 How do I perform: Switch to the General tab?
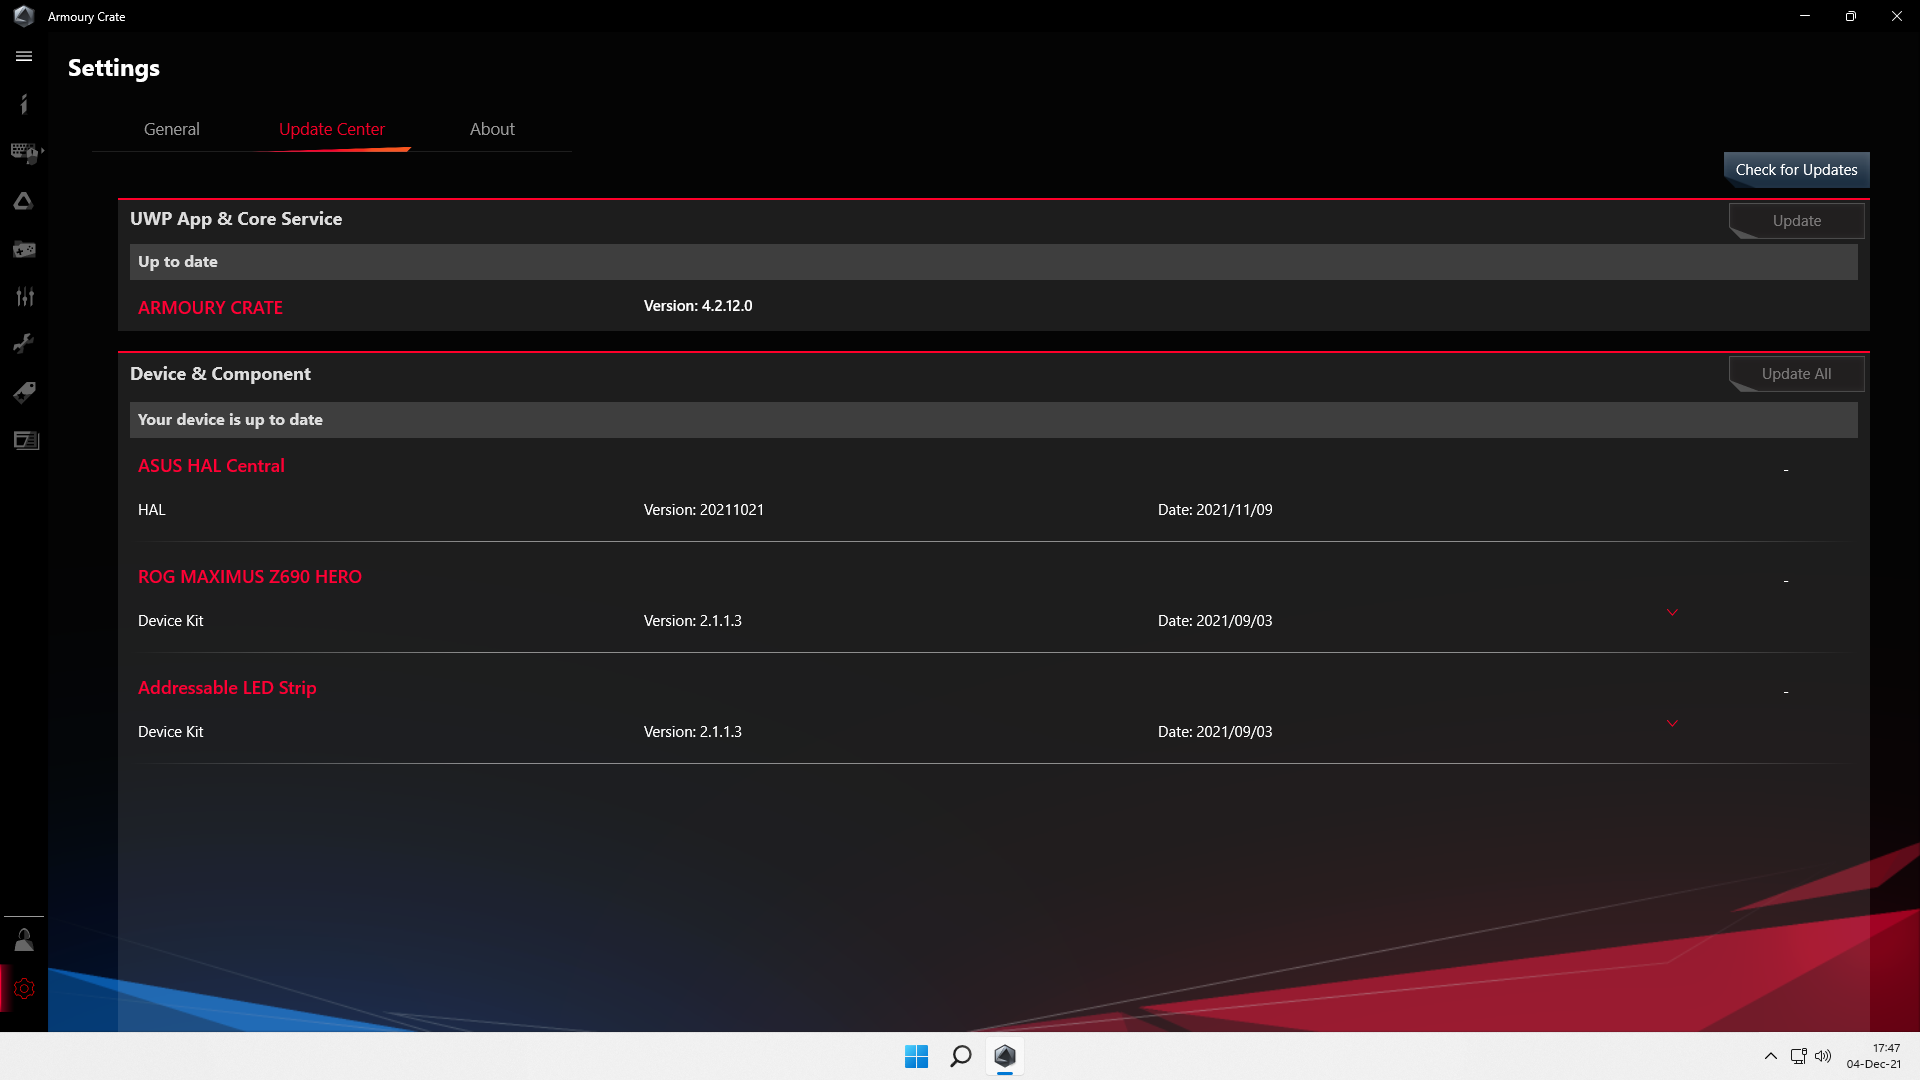point(171,129)
